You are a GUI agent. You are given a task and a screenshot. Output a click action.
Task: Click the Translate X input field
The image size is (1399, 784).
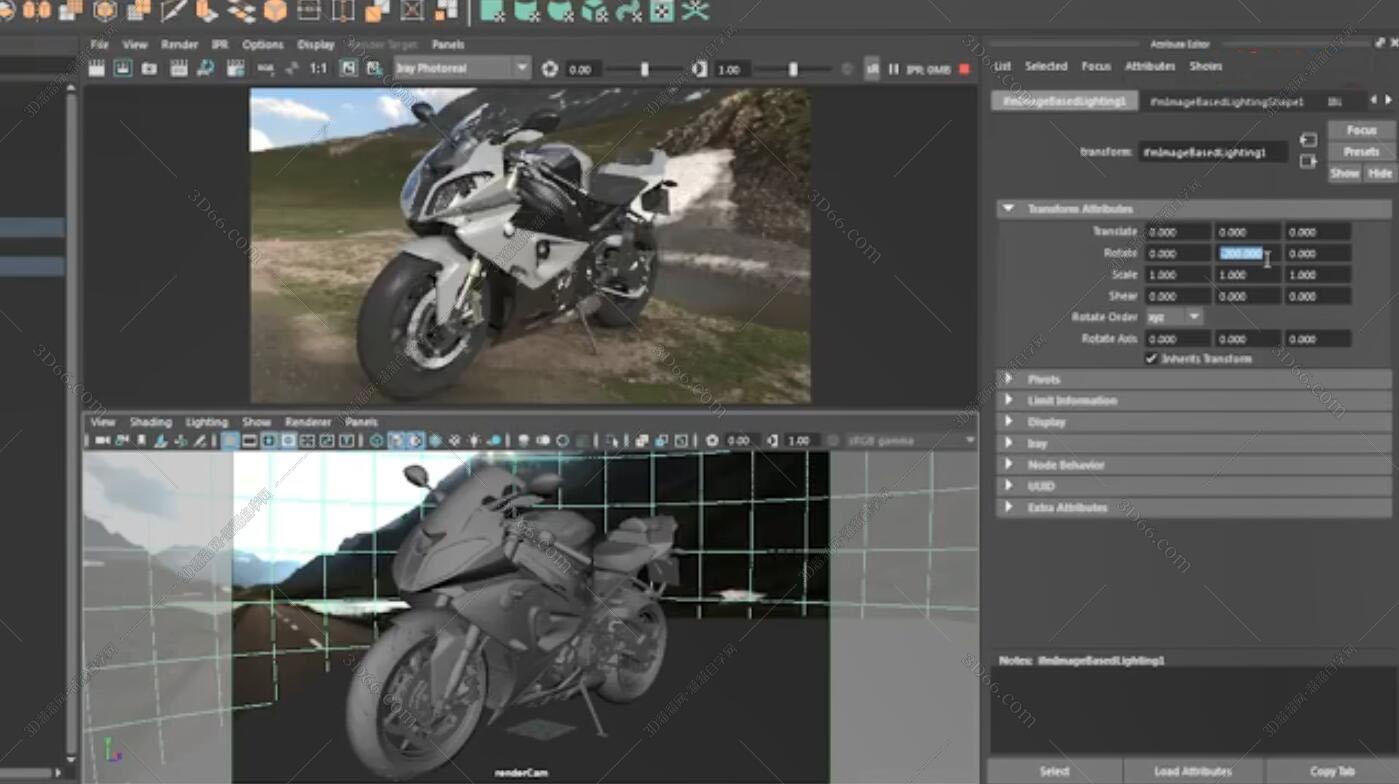coord(1177,232)
